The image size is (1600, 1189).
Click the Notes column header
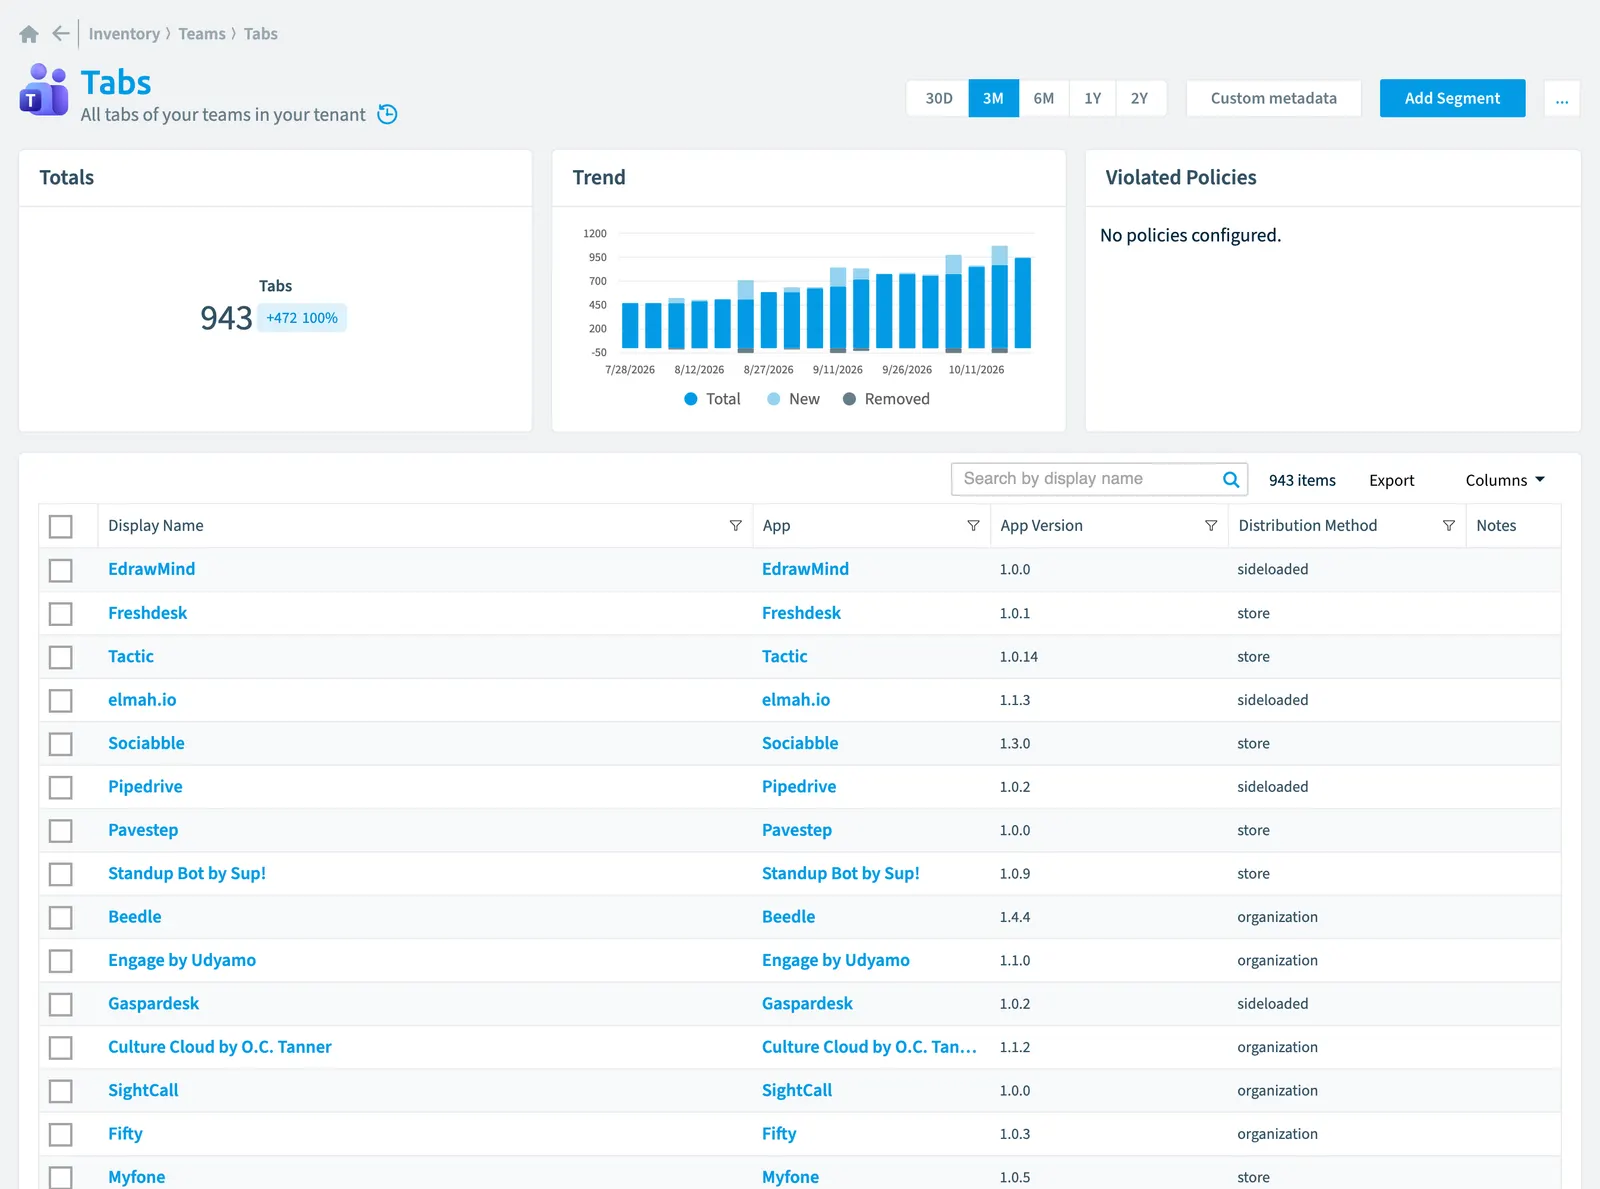1496,526
